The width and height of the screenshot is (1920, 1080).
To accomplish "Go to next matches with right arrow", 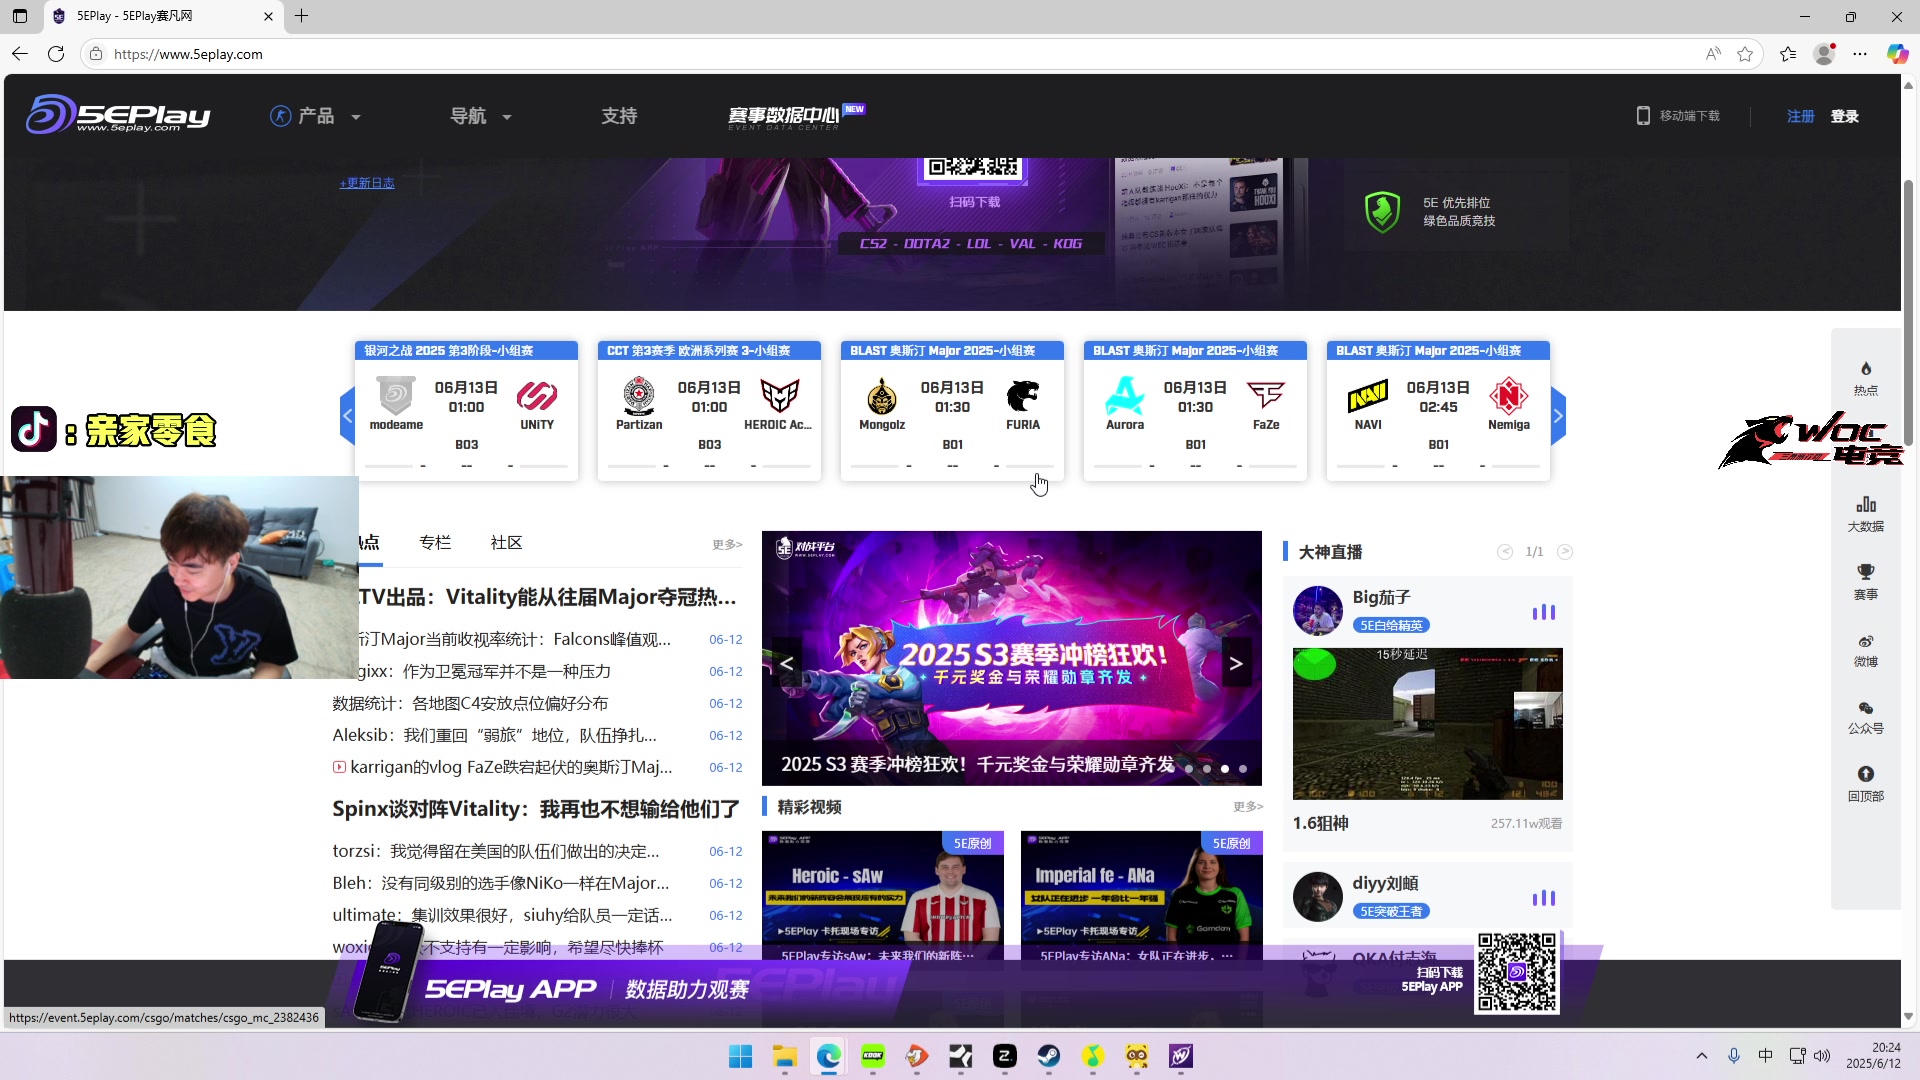I will 1558,415.
